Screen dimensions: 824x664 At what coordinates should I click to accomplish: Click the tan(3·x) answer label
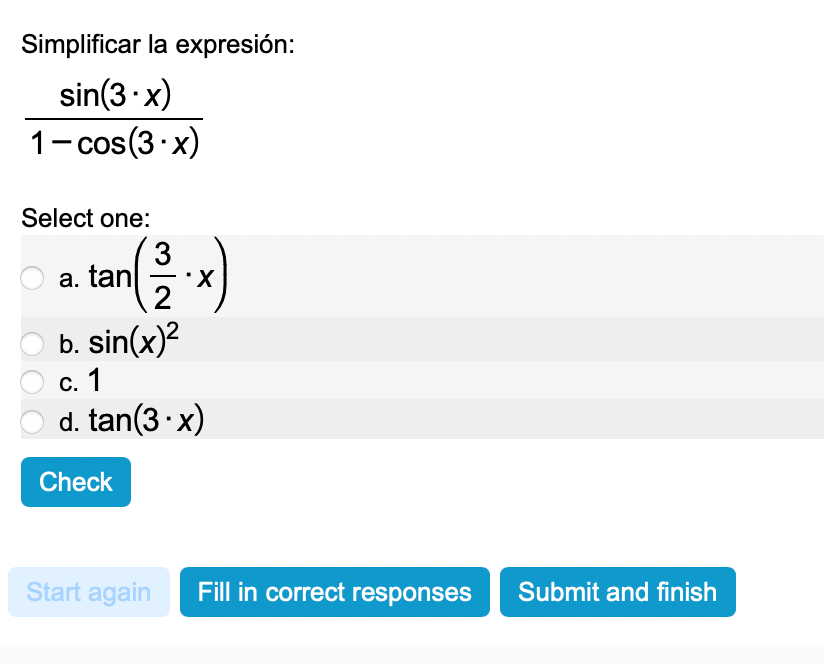pyautogui.click(x=147, y=421)
